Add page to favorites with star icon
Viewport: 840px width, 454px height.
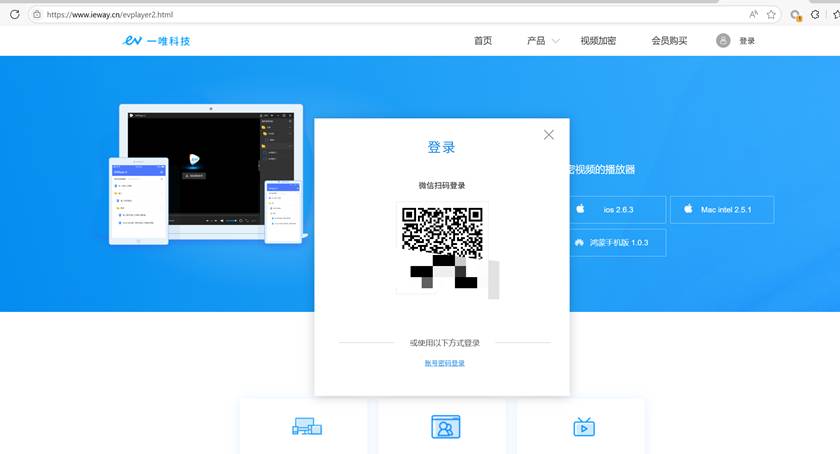771,14
